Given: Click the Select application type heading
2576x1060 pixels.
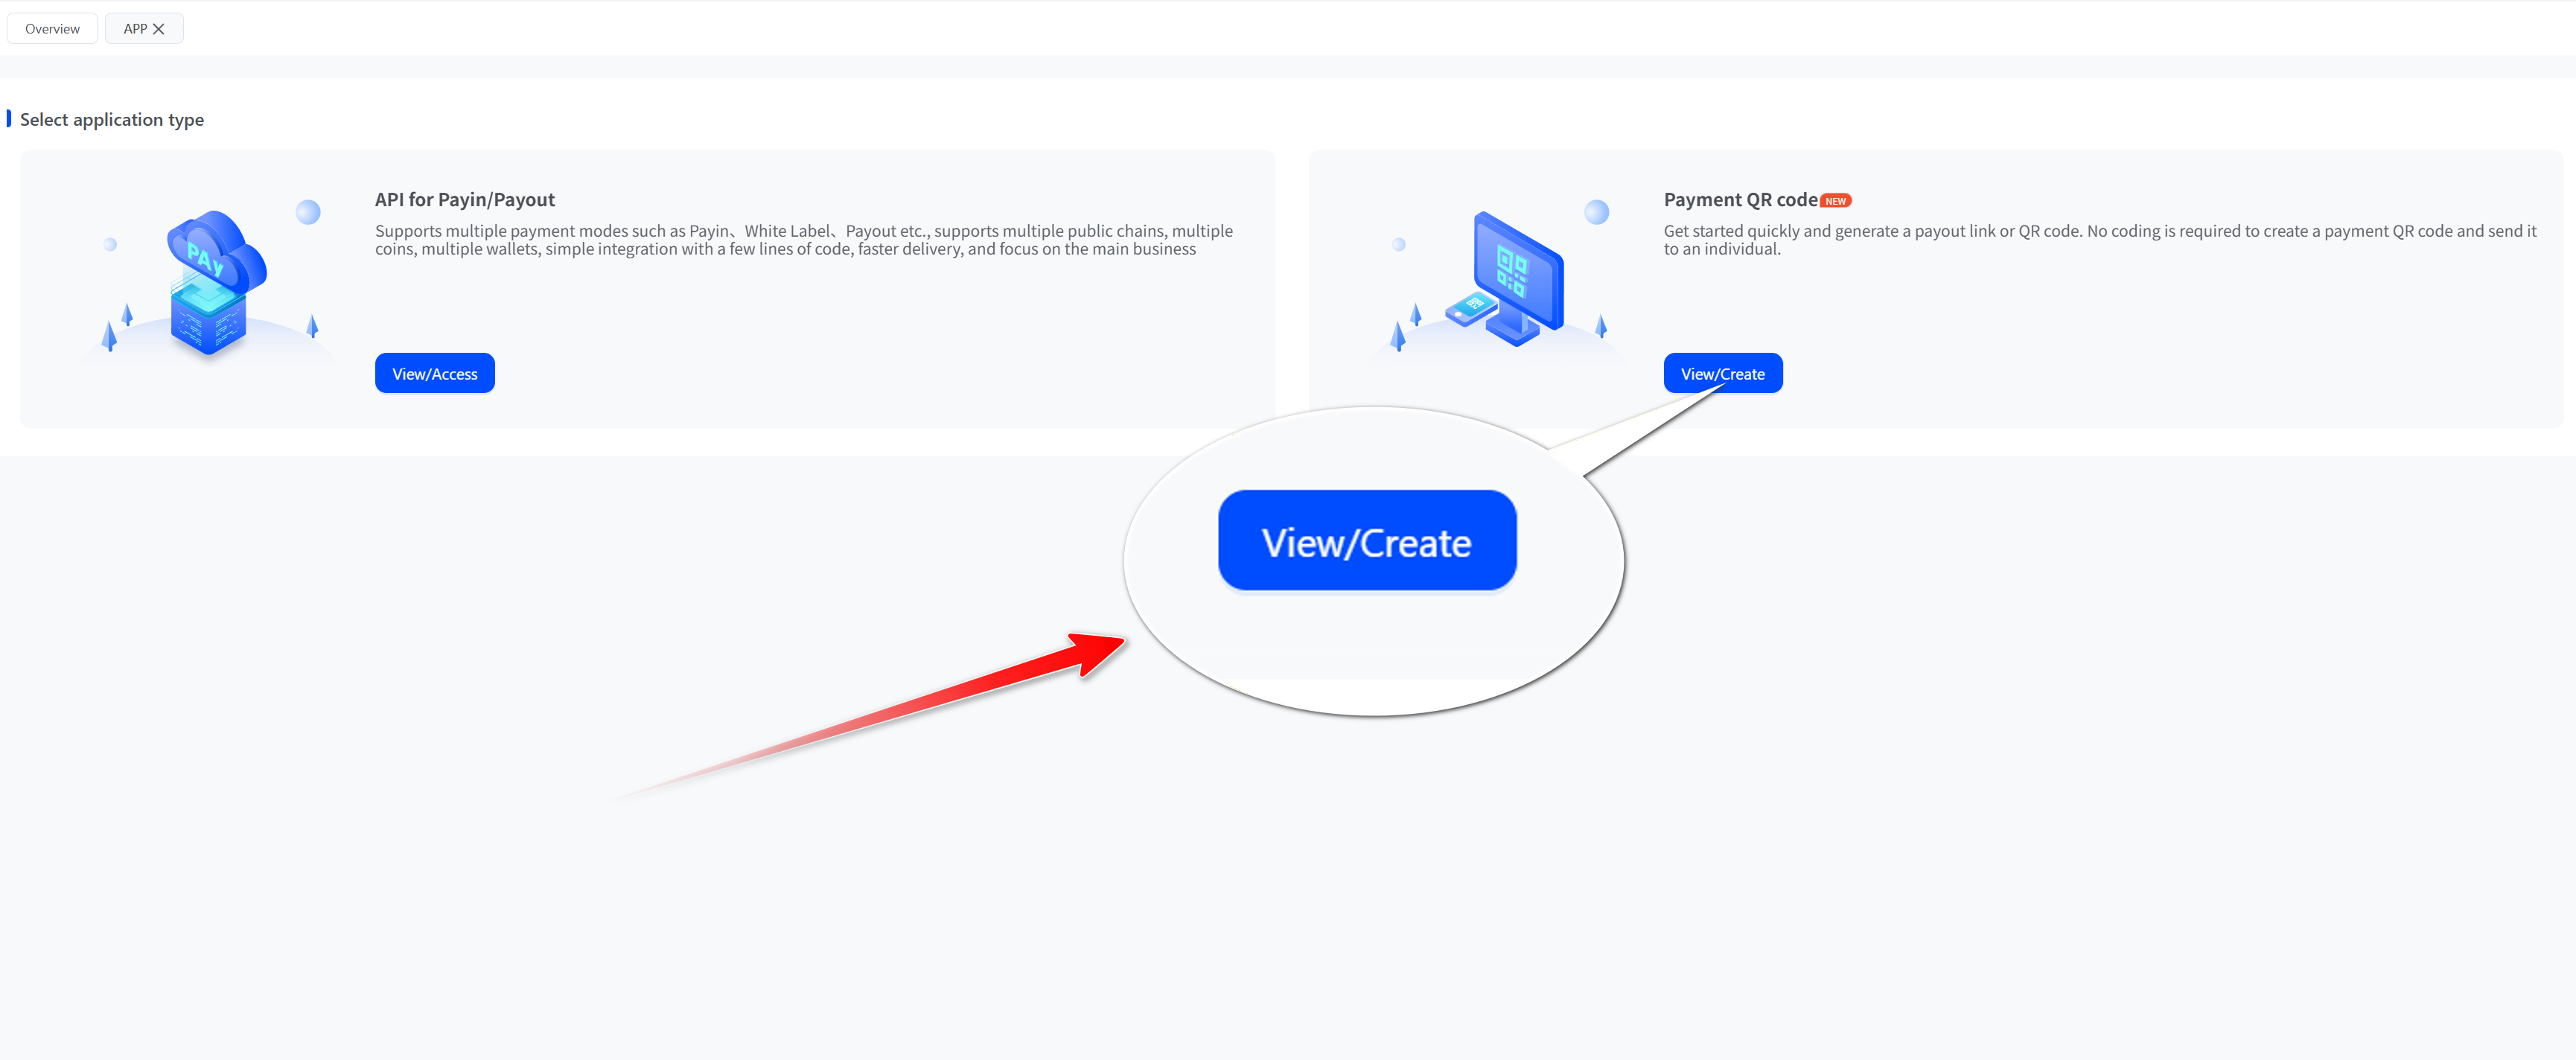Looking at the screenshot, I should [x=111, y=119].
